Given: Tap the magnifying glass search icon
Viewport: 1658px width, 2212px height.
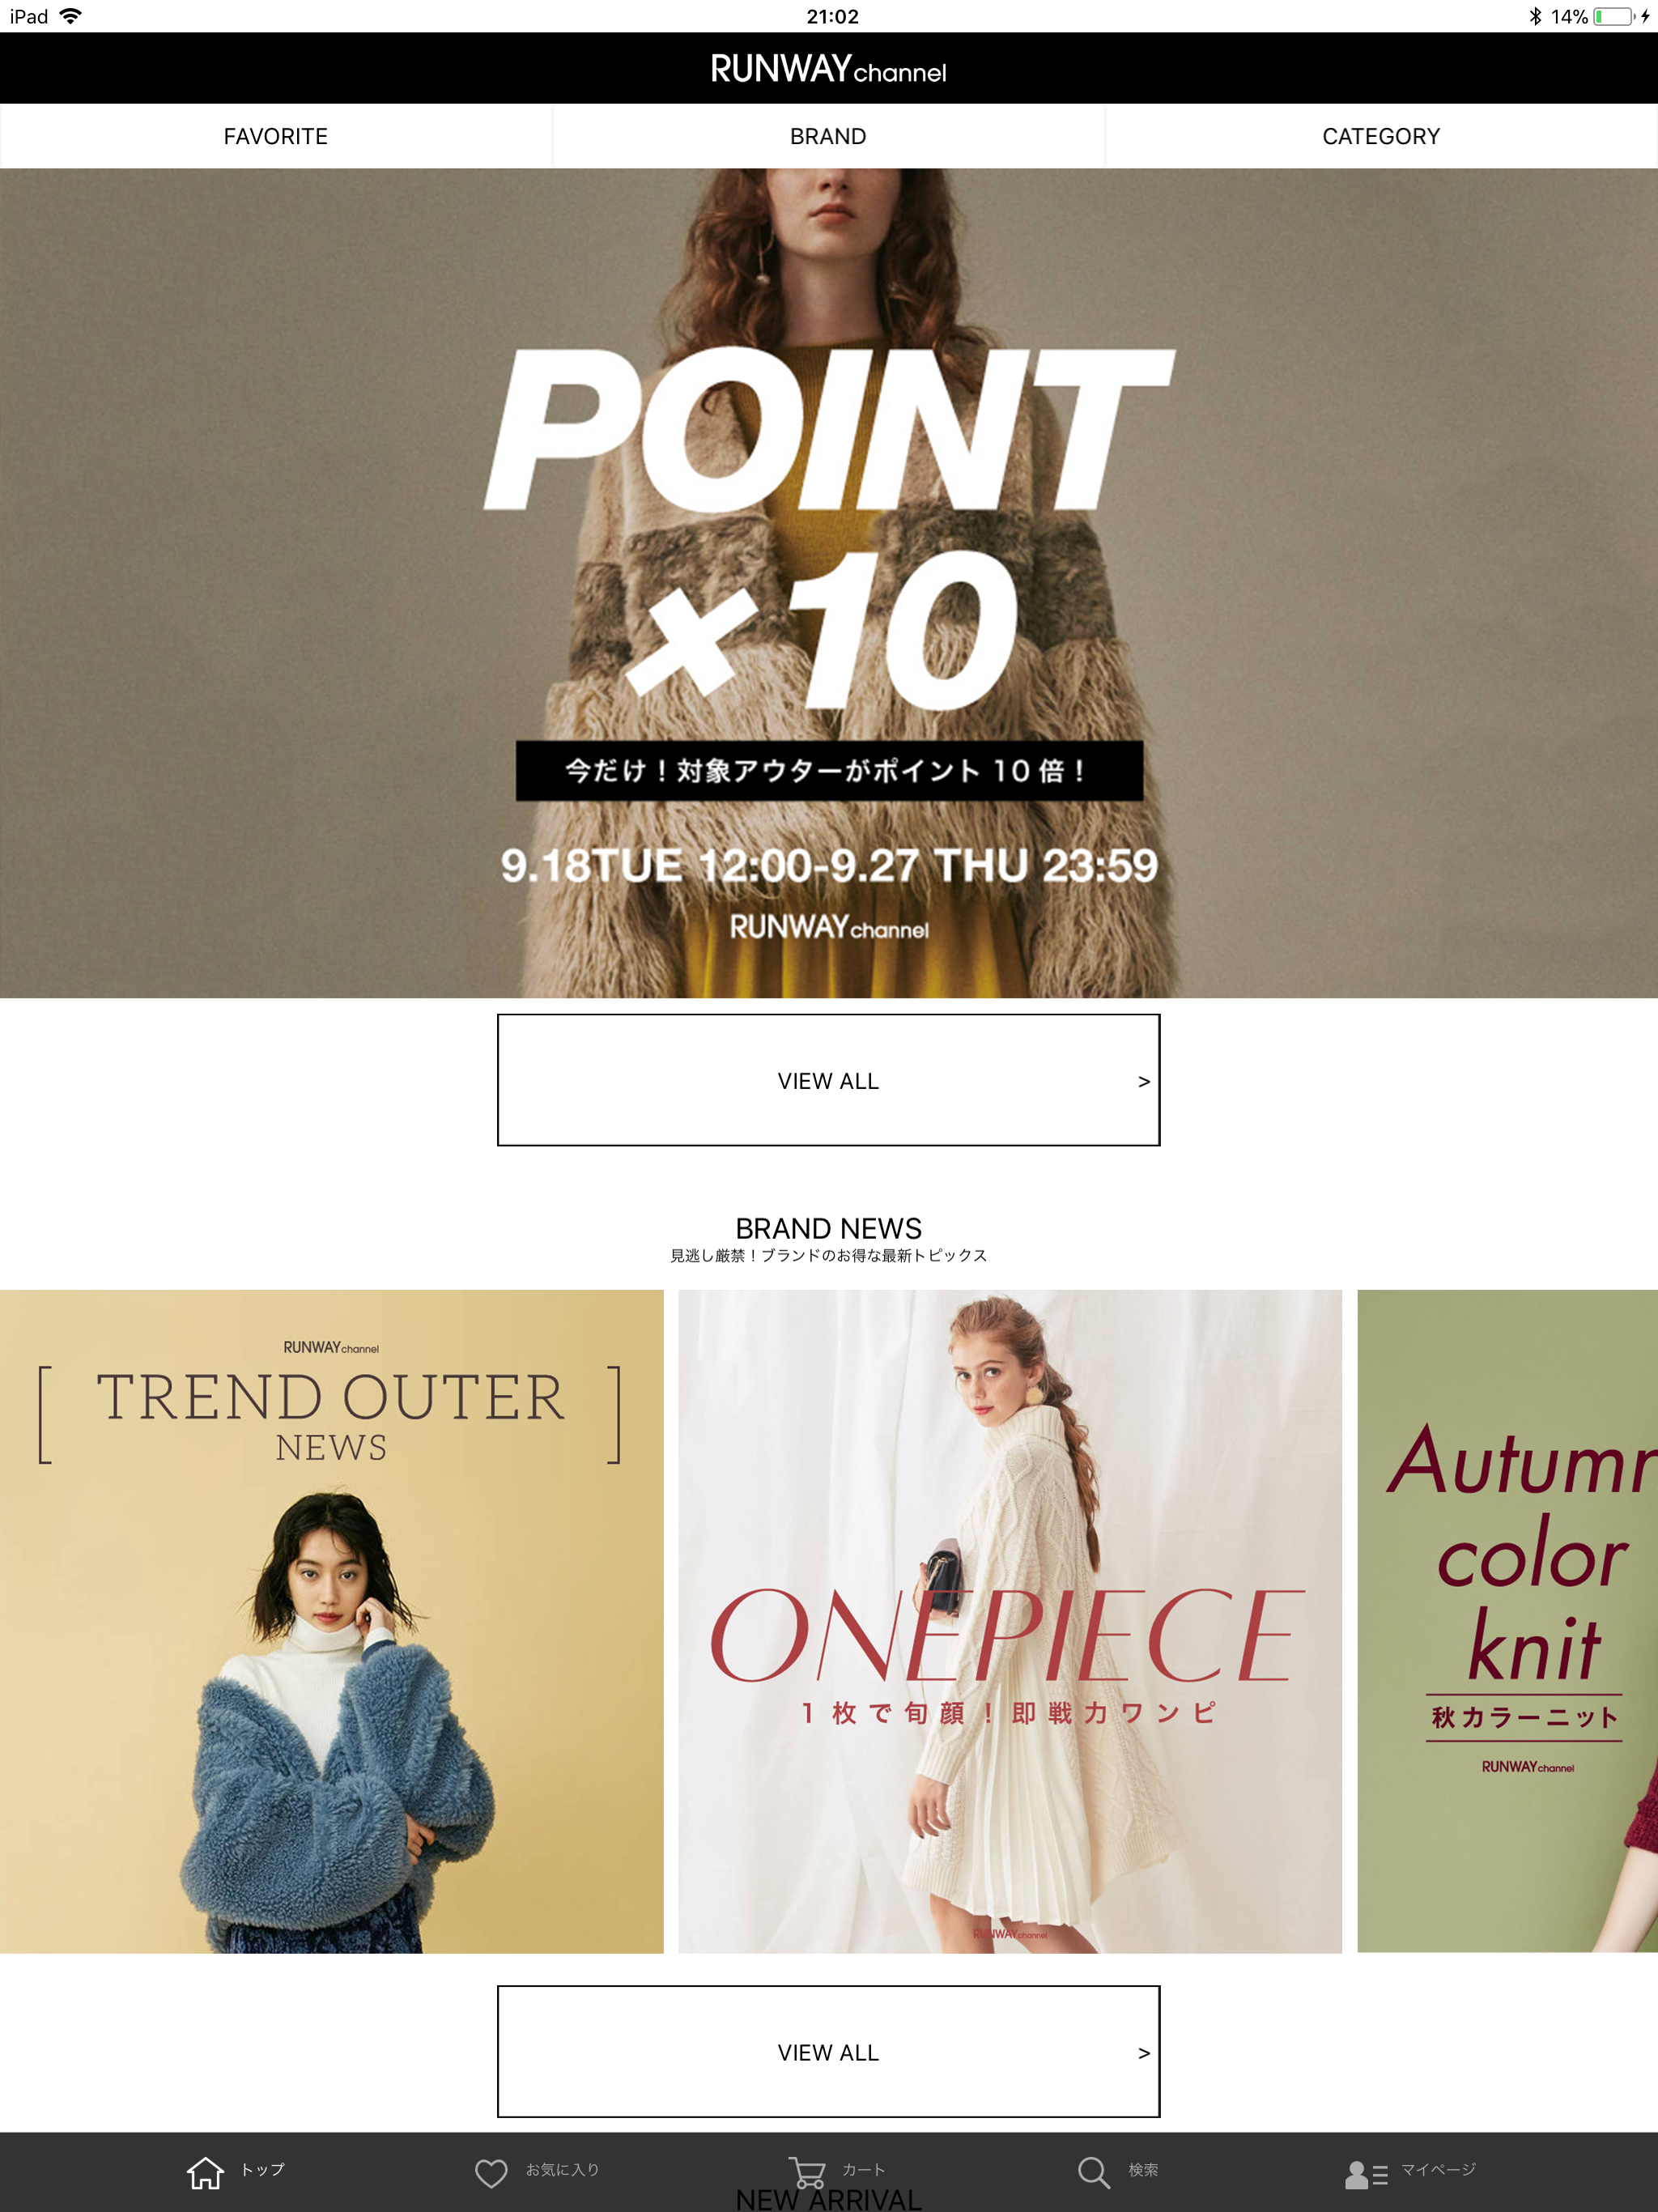Looking at the screenshot, I should pos(1093,2172).
